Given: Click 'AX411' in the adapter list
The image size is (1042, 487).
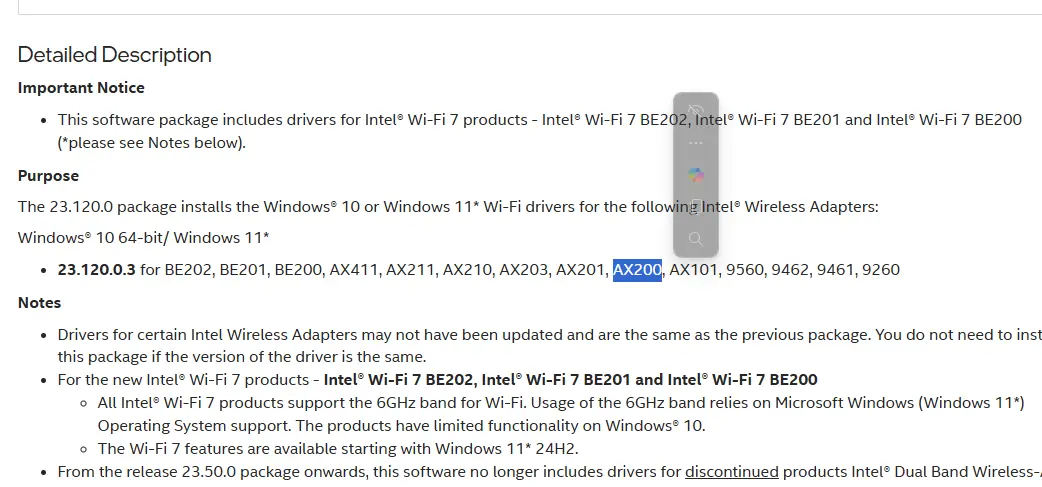Looking at the screenshot, I should (353, 270).
